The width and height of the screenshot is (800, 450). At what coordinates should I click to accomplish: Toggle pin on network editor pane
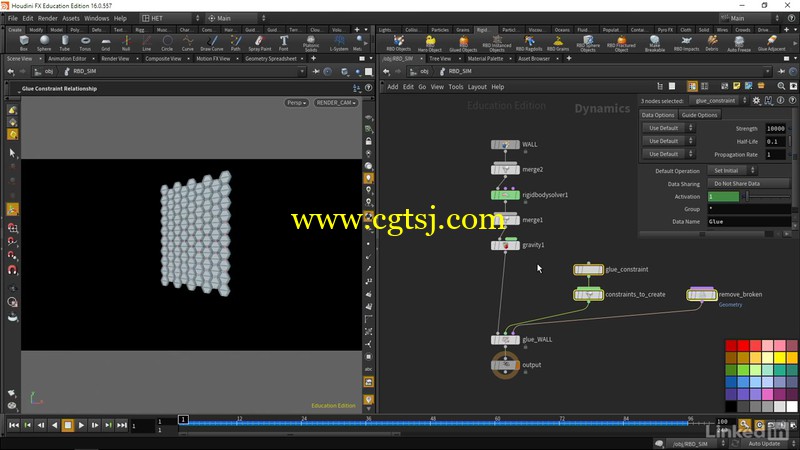coord(782,71)
